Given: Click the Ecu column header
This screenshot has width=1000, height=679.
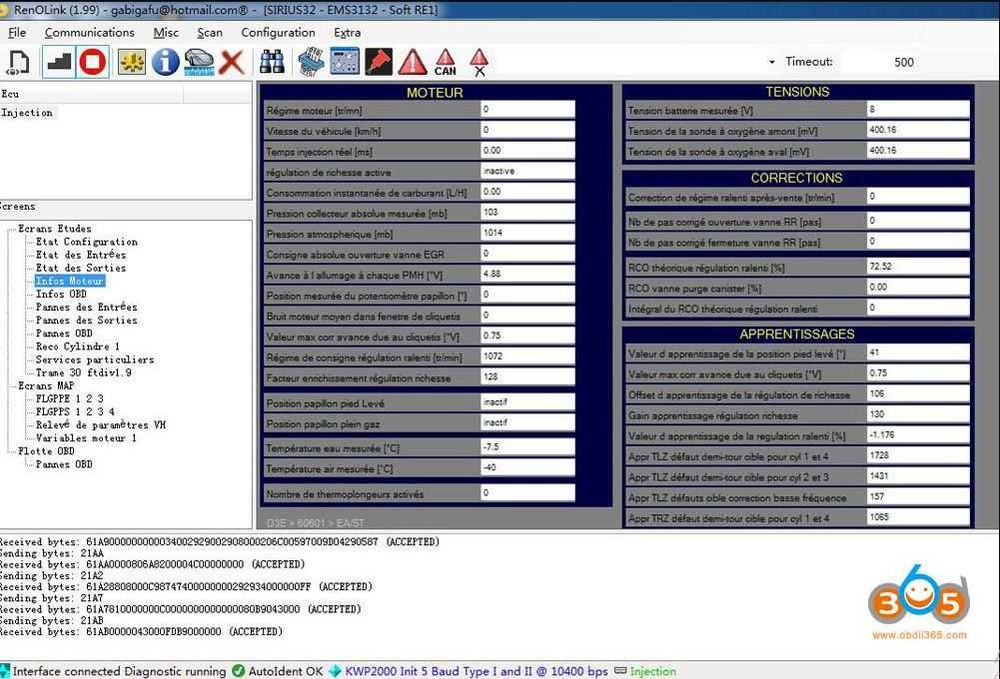Looking at the screenshot, I should tap(91, 94).
